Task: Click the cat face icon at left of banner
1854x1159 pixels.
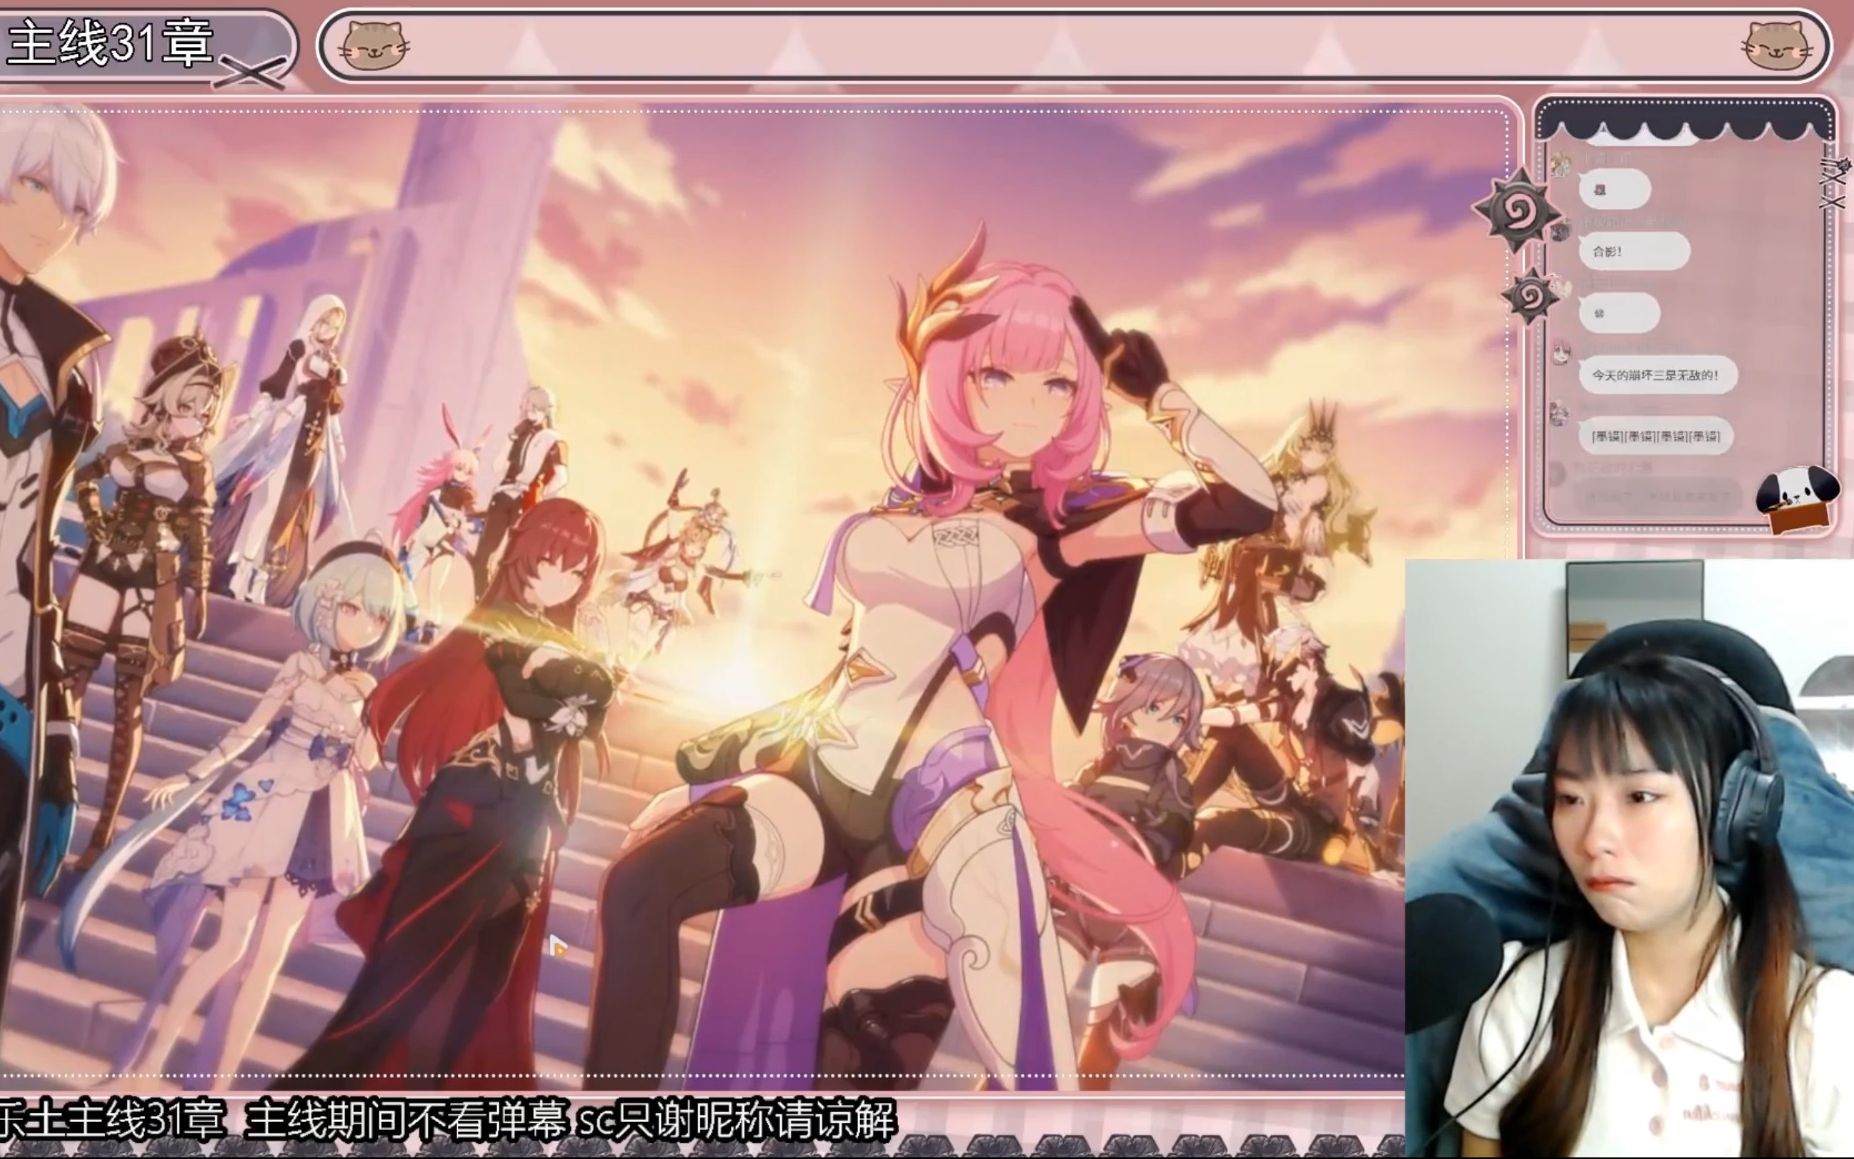Action: coord(374,46)
